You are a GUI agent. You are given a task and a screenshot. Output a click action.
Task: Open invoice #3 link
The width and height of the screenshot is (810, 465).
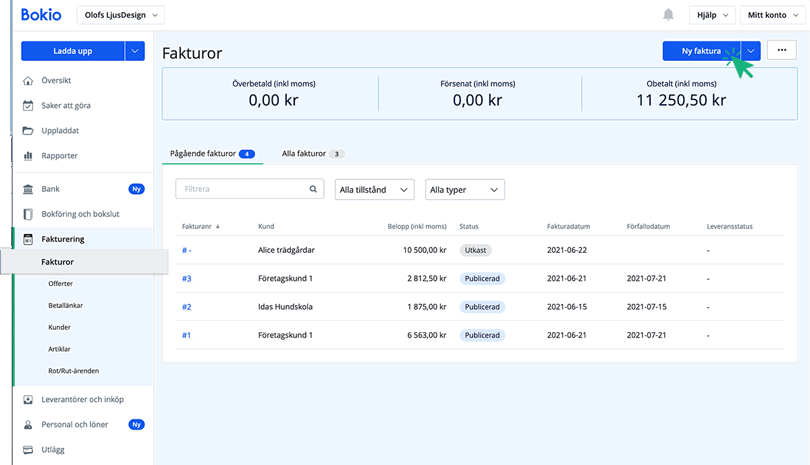(186, 279)
